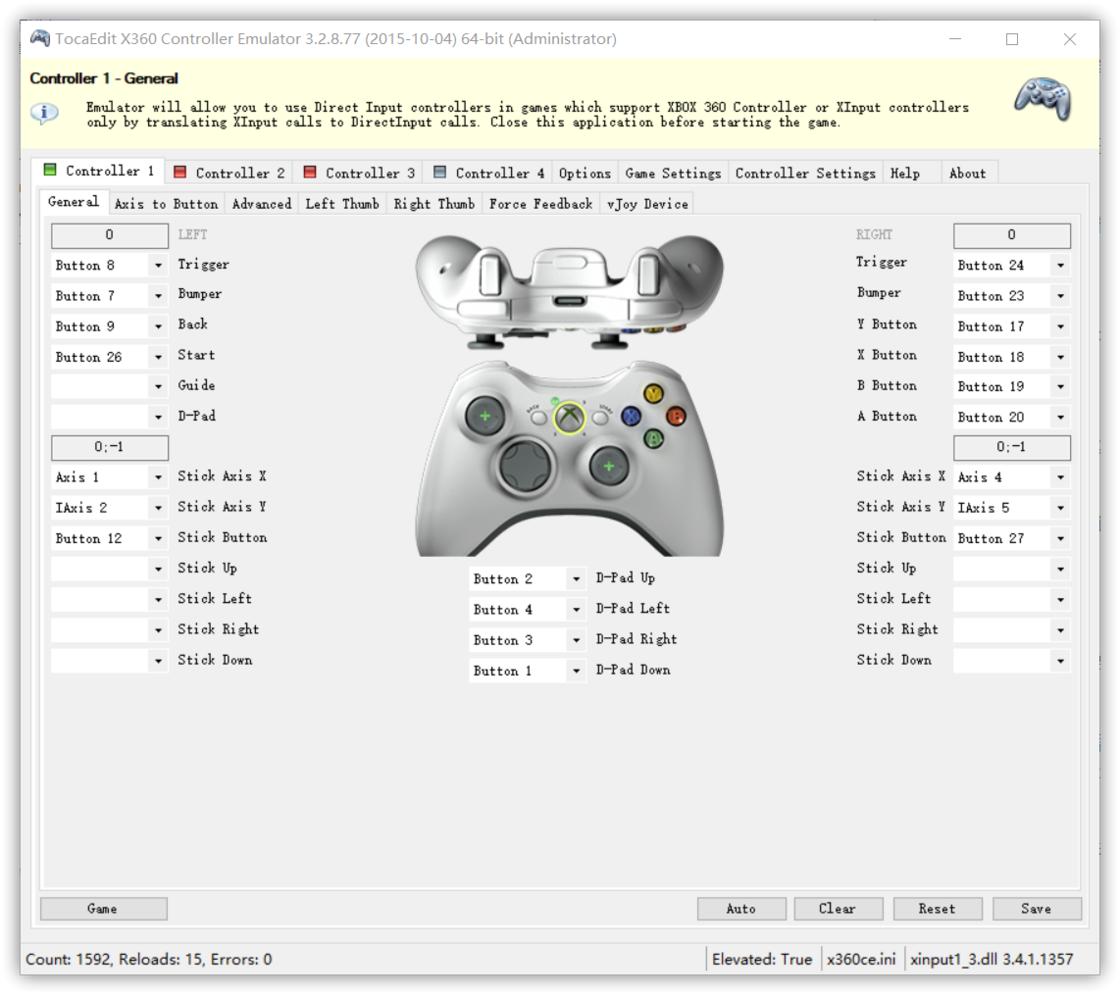Expand the X Button dropdown showing Button 18
The image size is (1120, 995).
point(1011,356)
